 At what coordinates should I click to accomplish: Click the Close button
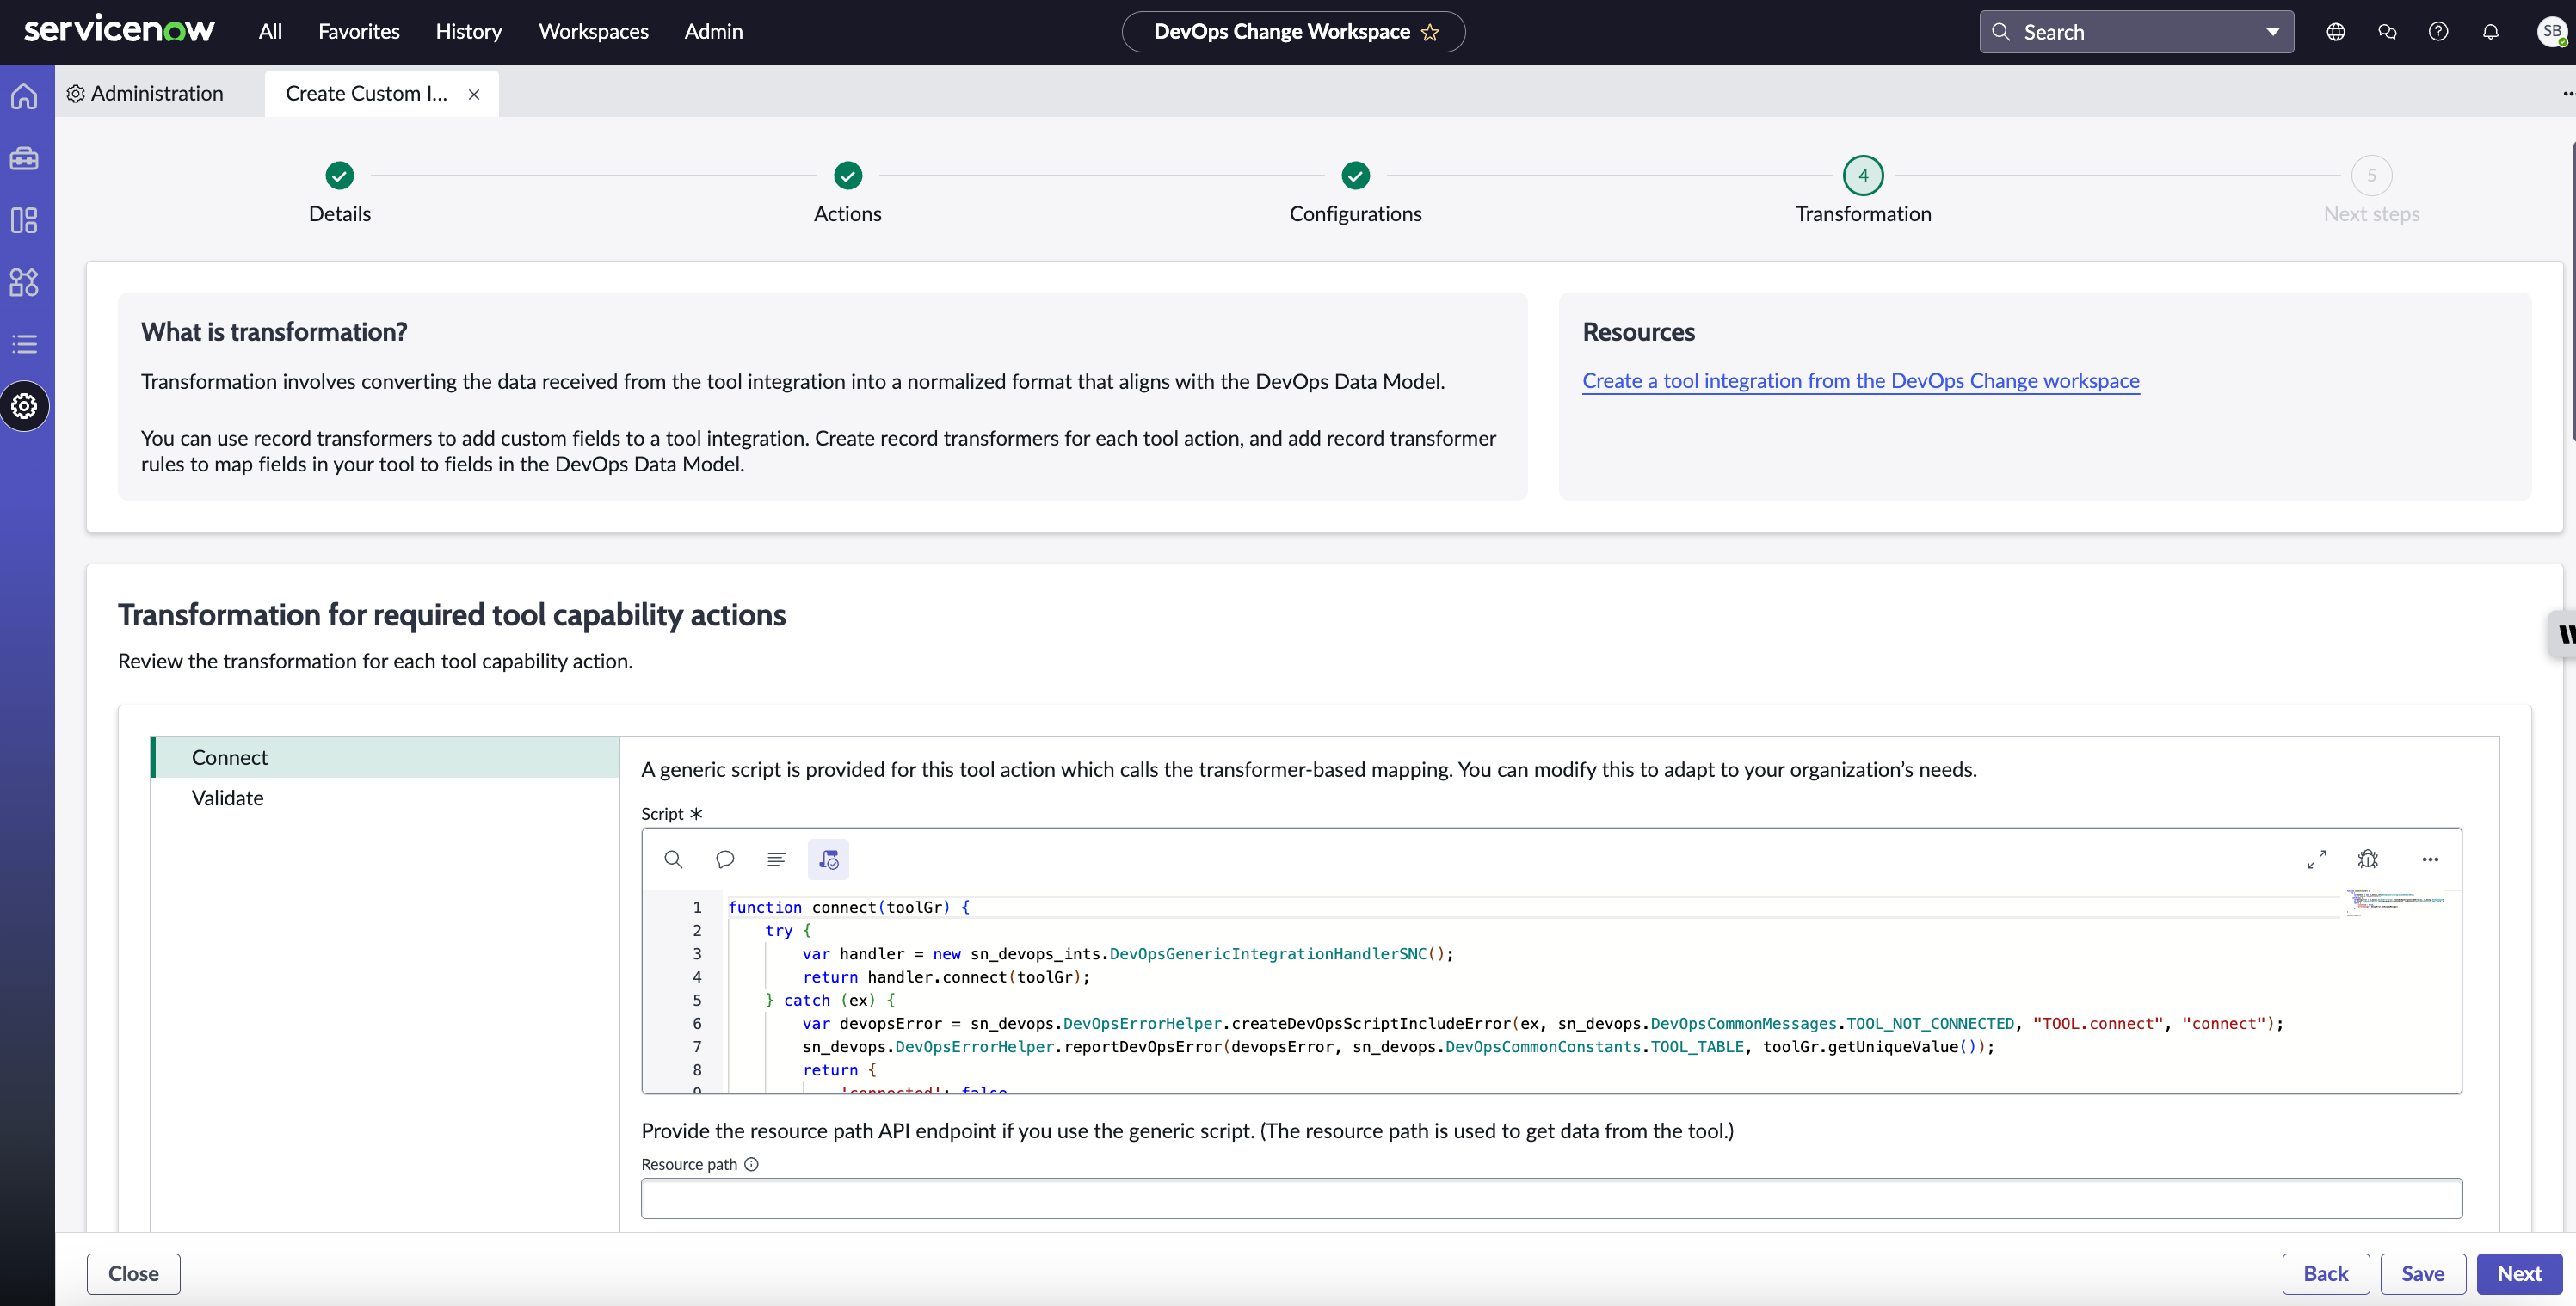tap(133, 1273)
